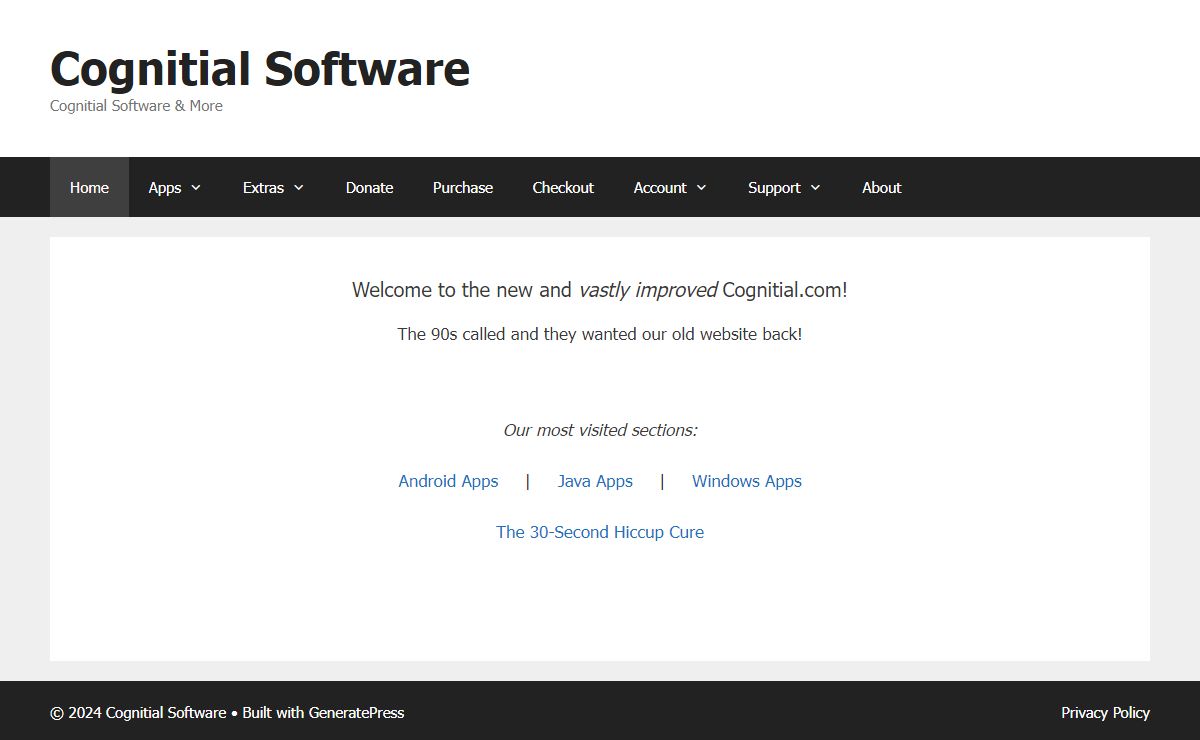The image size is (1200, 740).
Task: Select Purchase in the navigation bar
Action: pyautogui.click(x=462, y=187)
